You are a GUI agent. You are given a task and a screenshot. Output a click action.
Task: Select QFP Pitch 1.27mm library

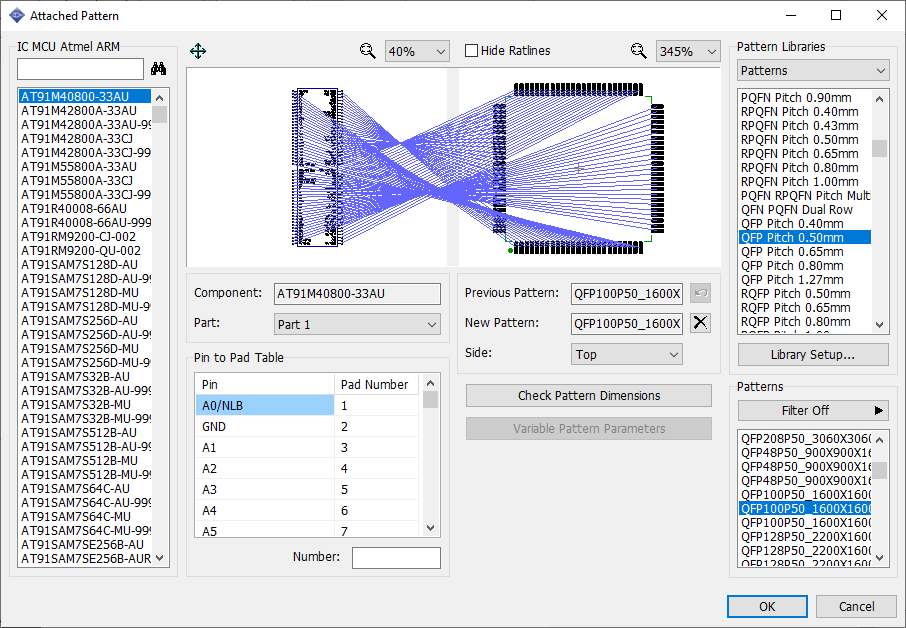coord(805,280)
